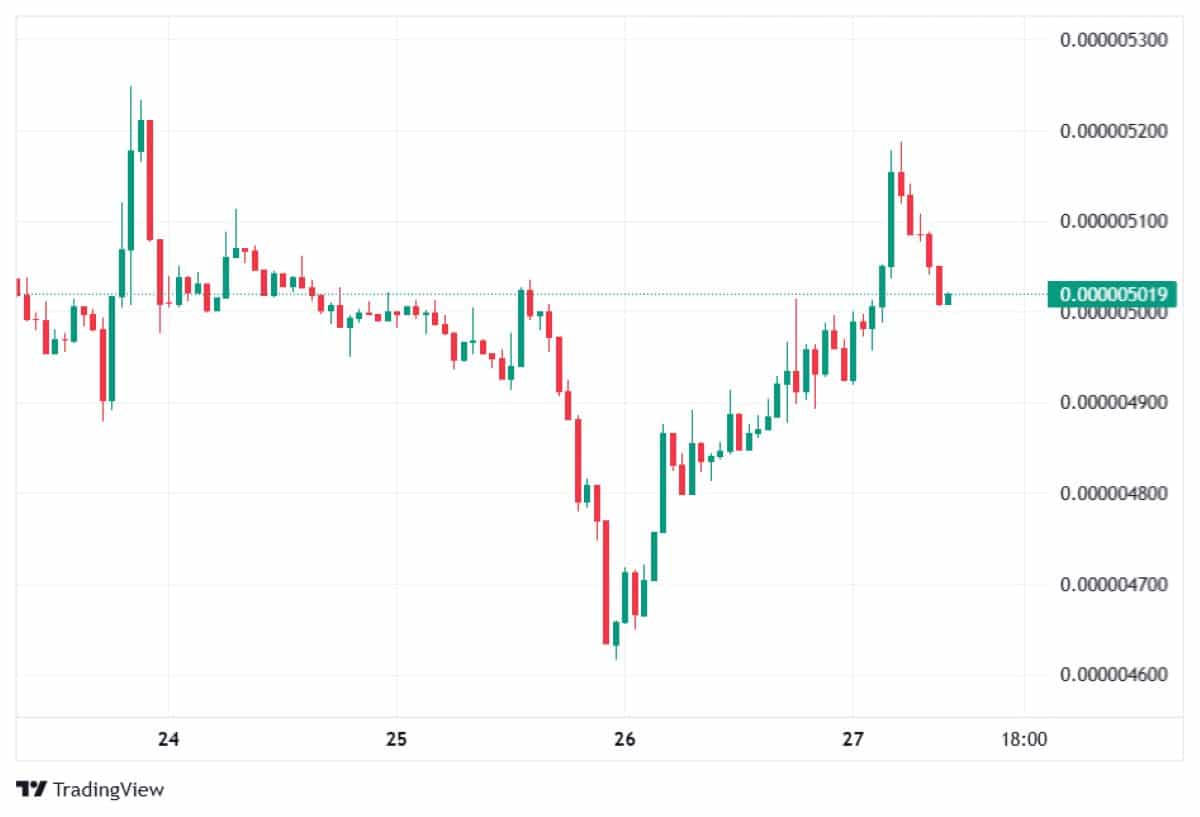Click the 18:00 time axis label
The height and width of the screenshot is (817, 1200).
(x=1024, y=740)
